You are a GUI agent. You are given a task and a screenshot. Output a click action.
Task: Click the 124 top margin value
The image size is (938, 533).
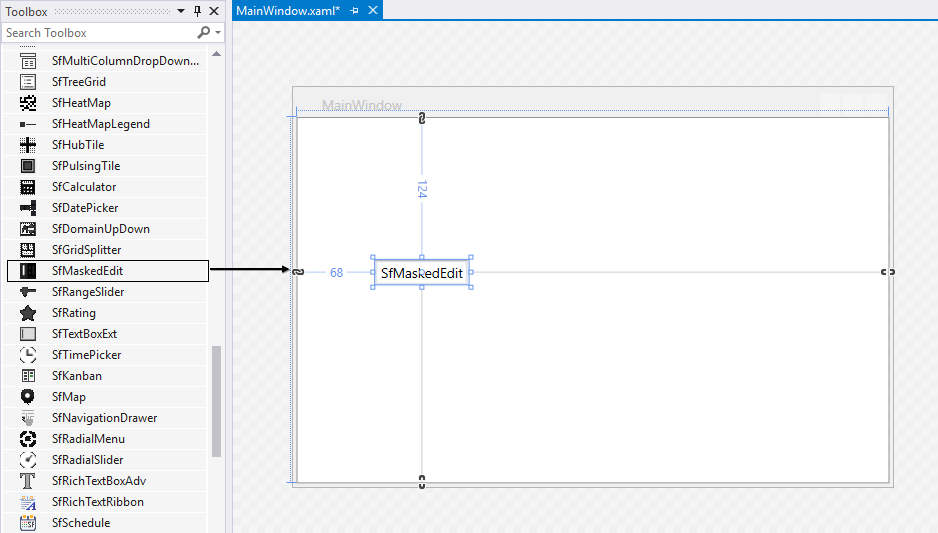[422, 189]
